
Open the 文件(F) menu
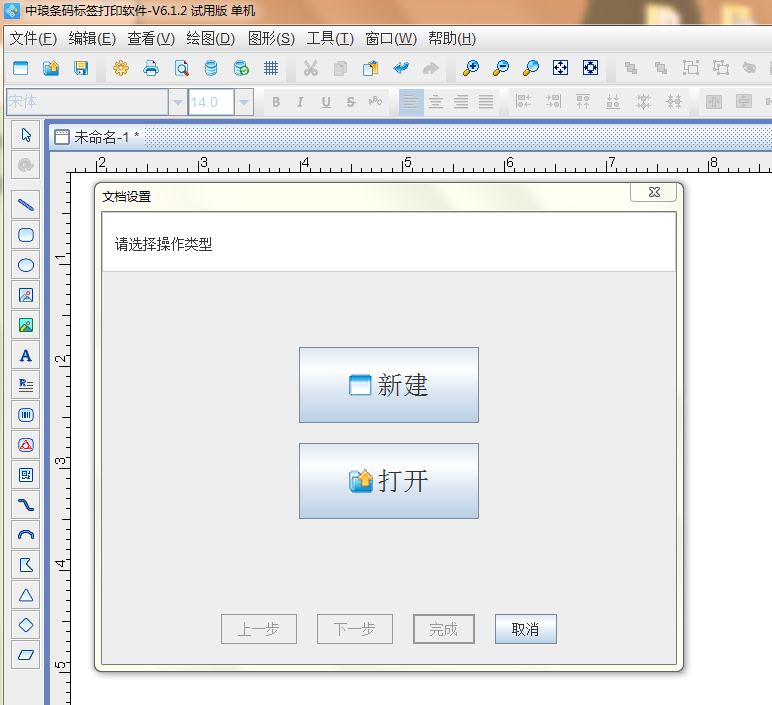pos(33,39)
